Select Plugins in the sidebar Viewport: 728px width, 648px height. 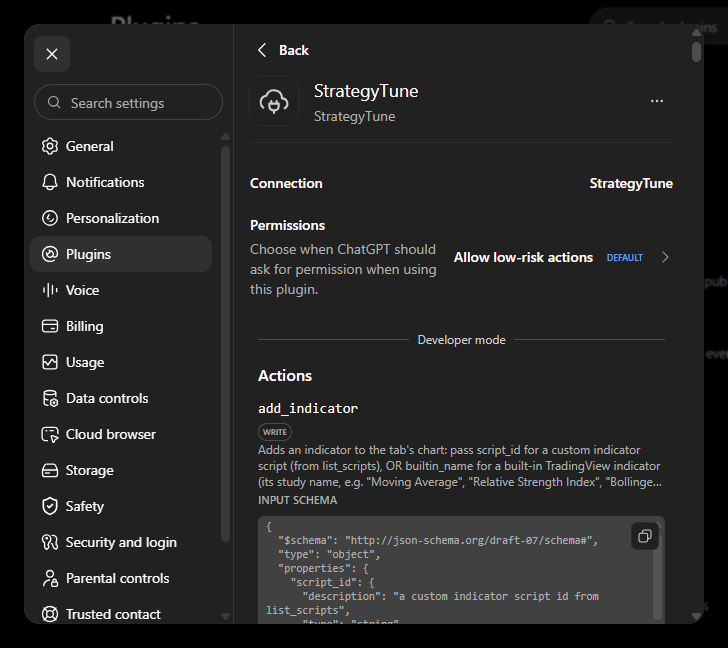(x=121, y=254)
